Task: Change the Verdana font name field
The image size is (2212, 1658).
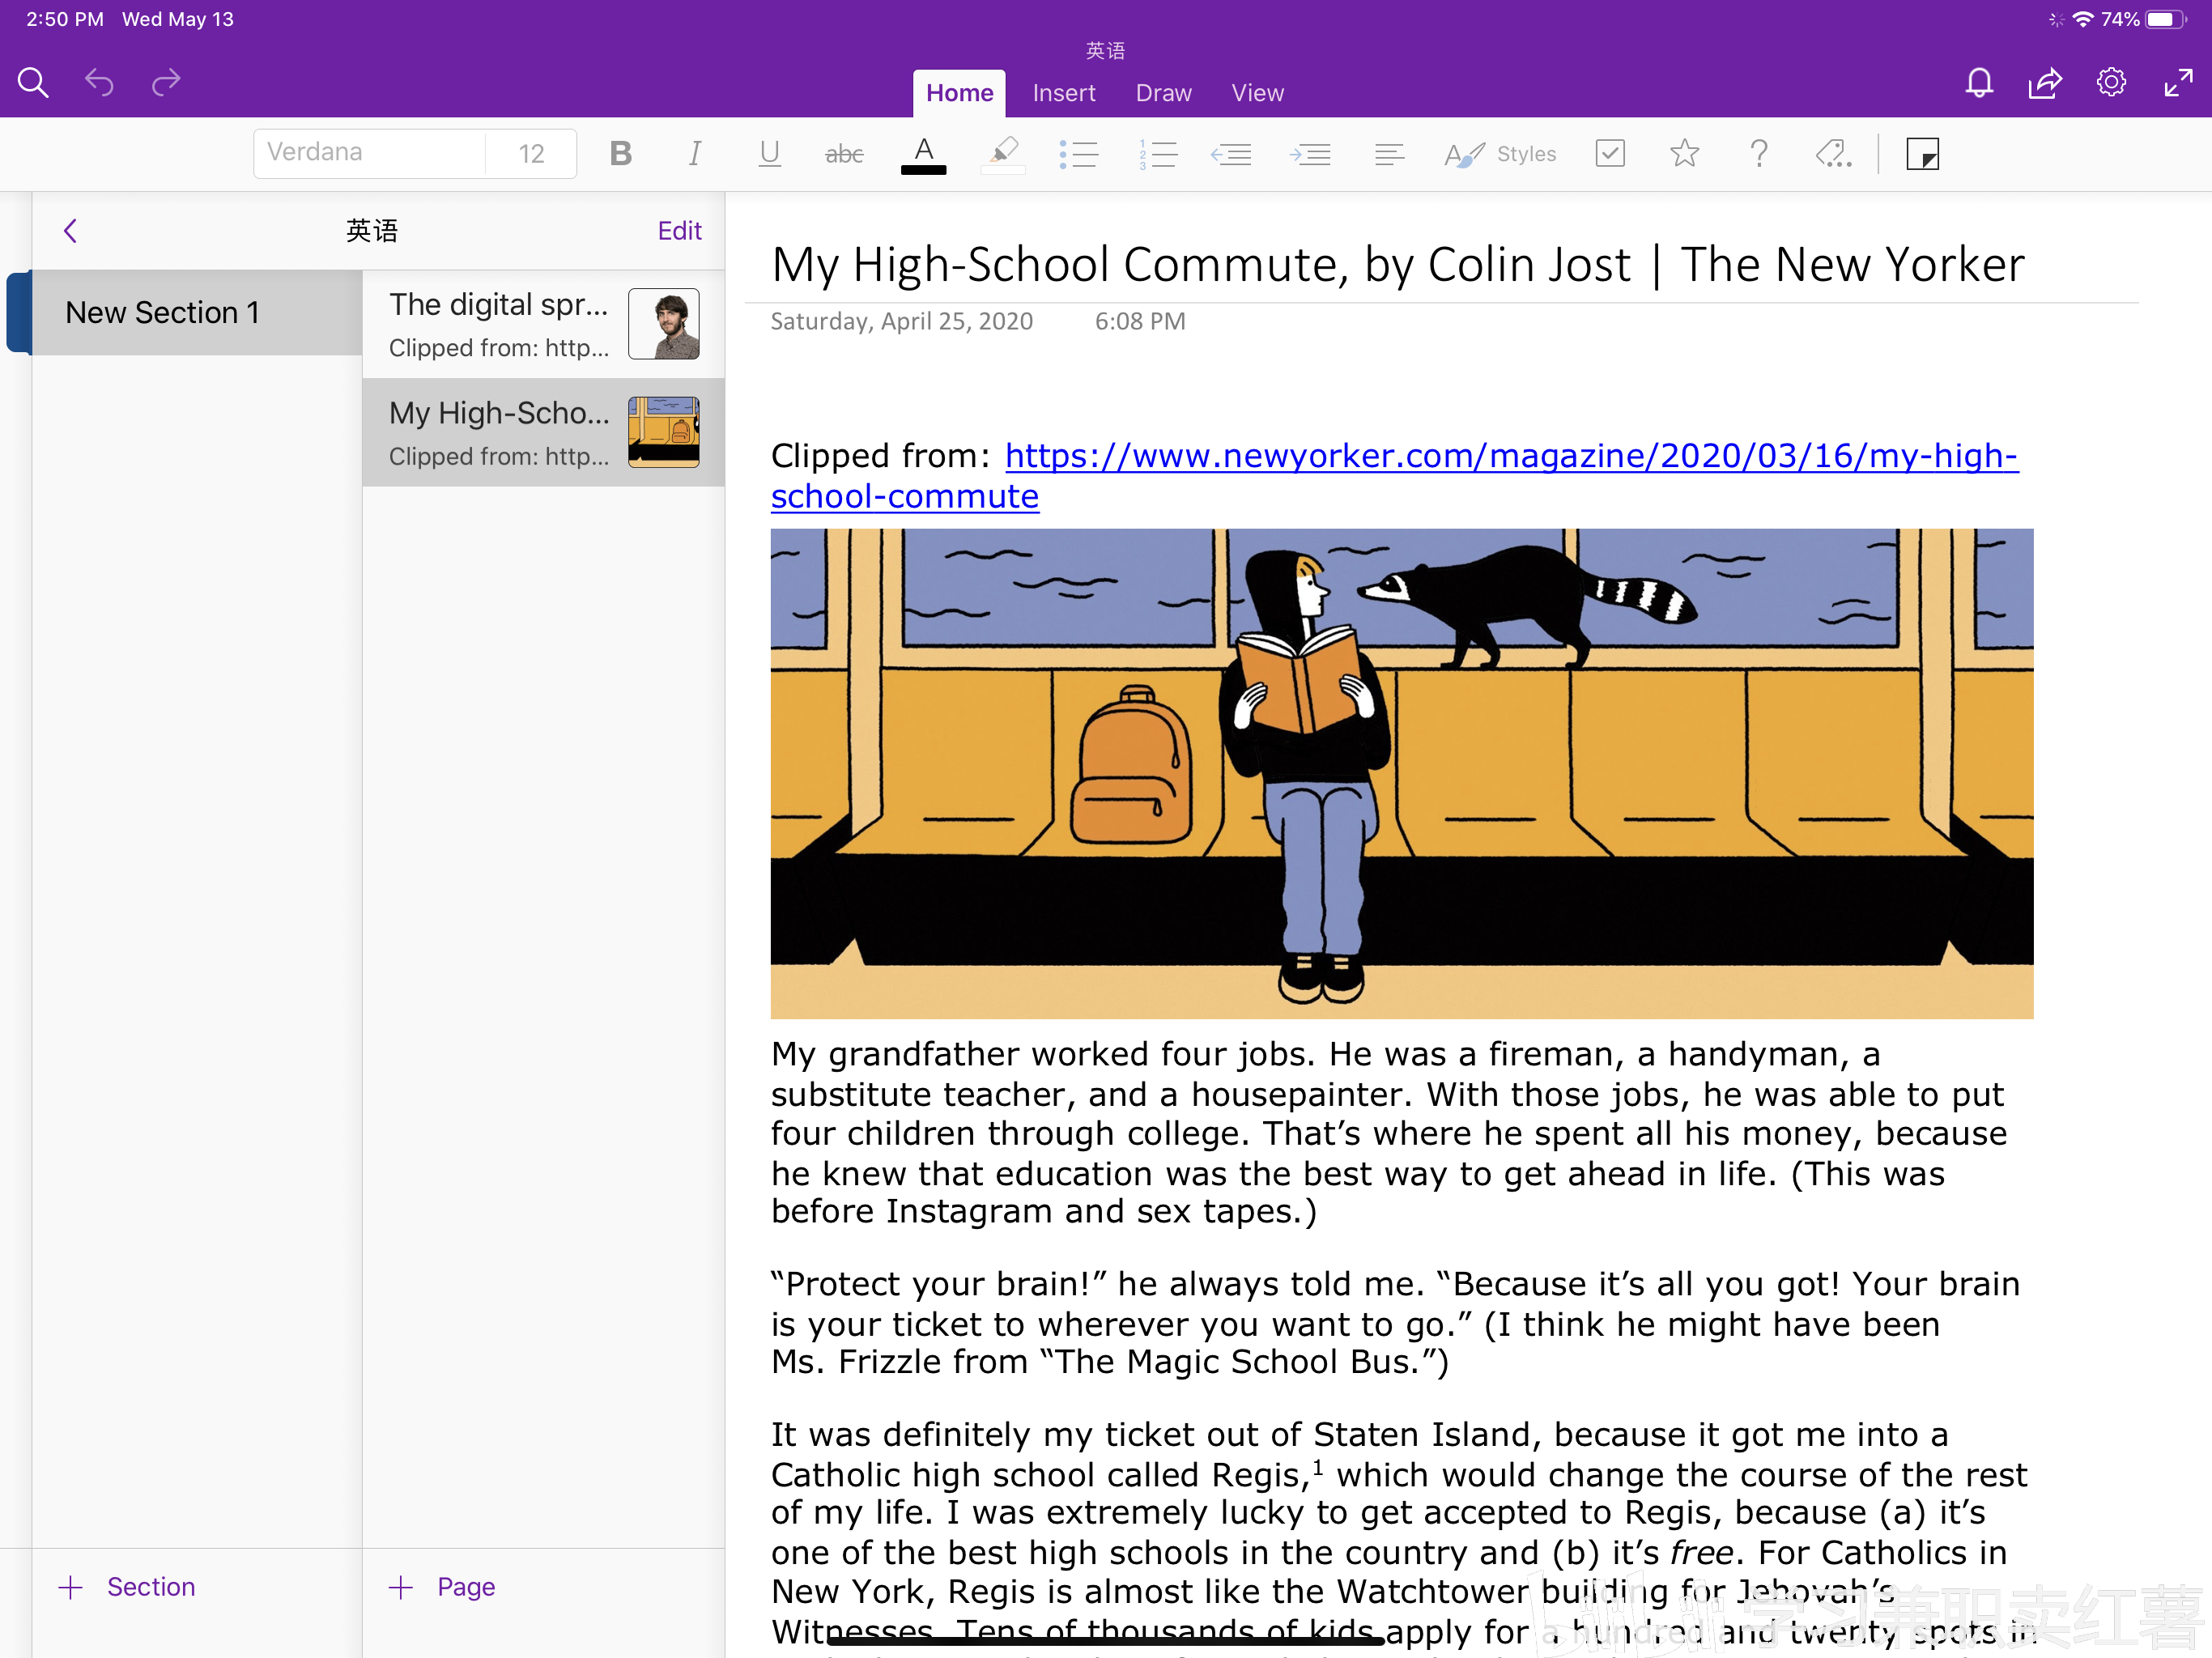Action: click(x=370, y=153)
